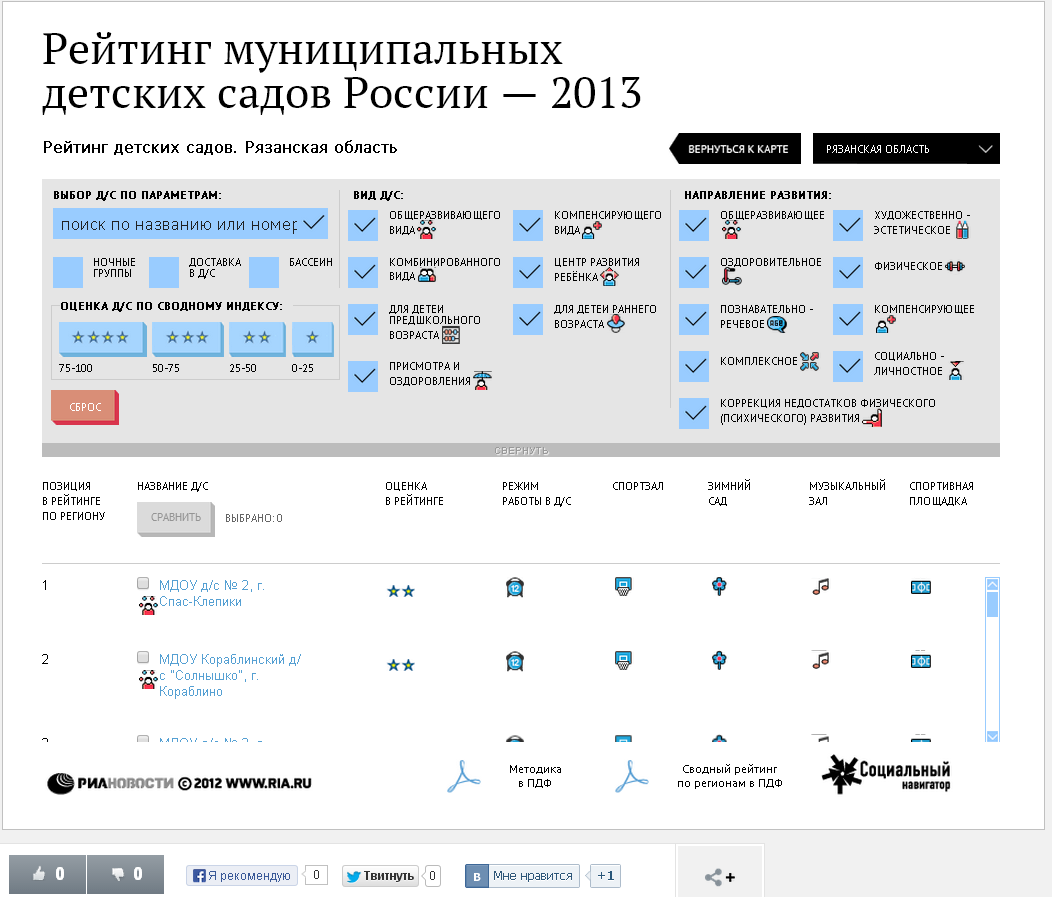Click the music note icon in row 2

pos(821,661)
